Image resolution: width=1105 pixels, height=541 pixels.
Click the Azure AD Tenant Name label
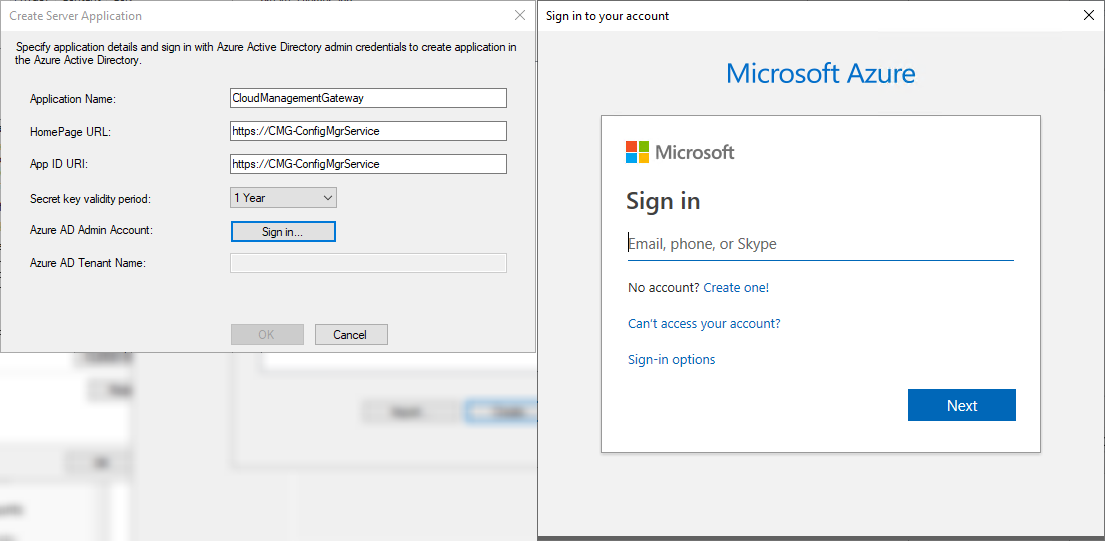click(x=87, y=263)
